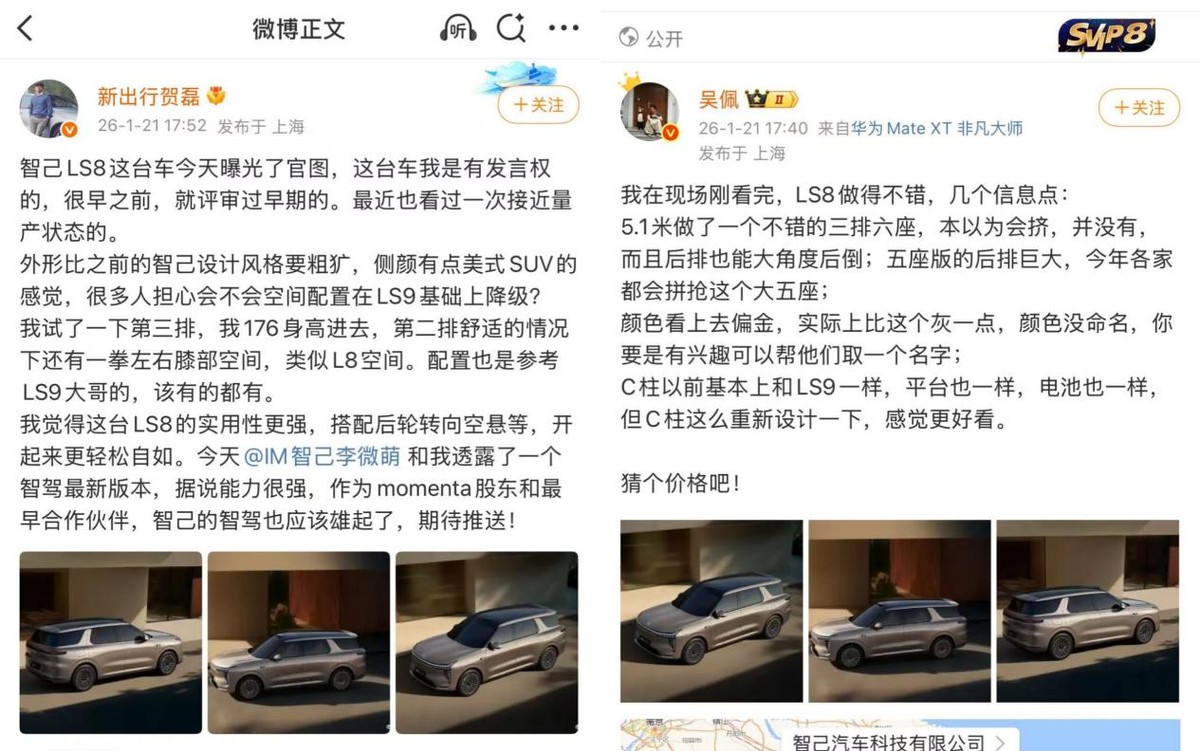Open the search refresh icon in header
This screenshot has width=1200, height=751.
click(511, 28)
